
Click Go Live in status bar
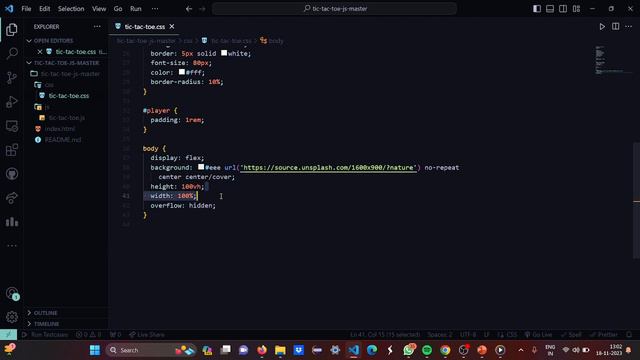(538, 335)
